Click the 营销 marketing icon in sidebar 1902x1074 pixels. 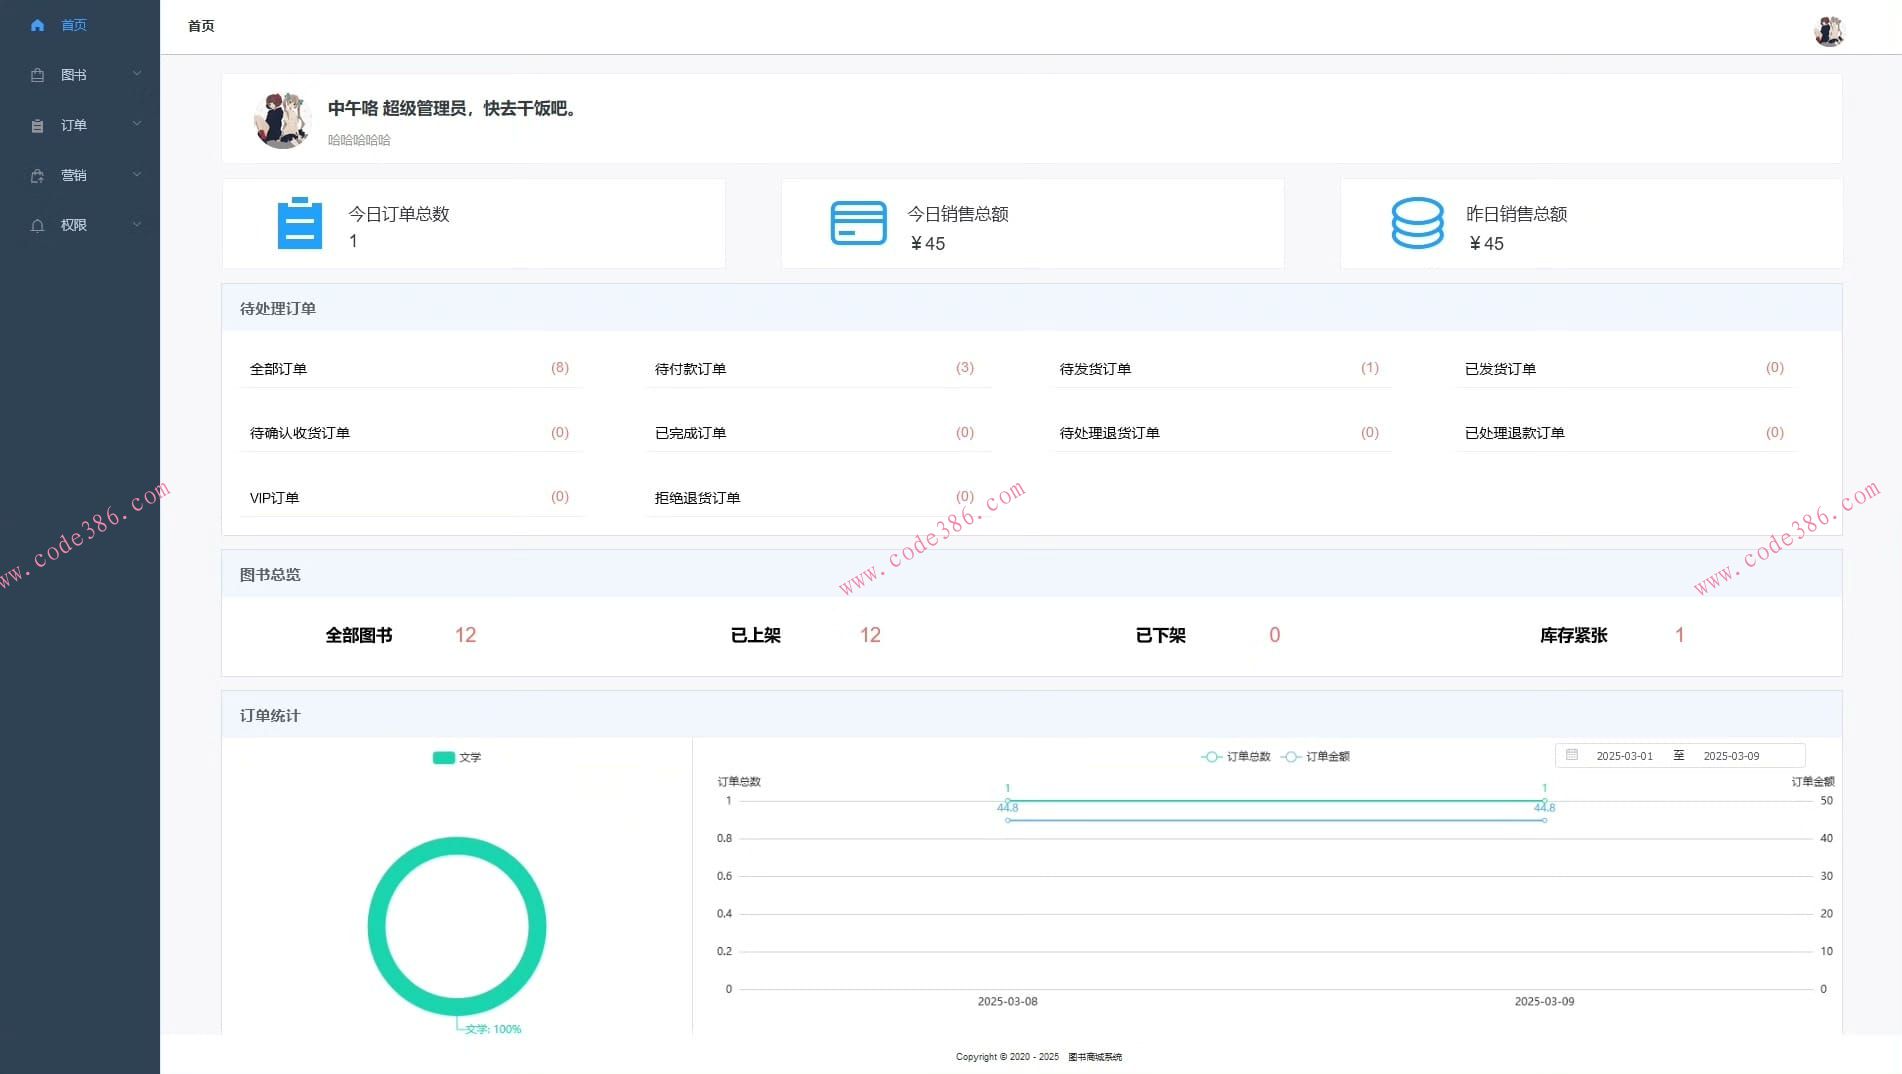click(37, 176)
